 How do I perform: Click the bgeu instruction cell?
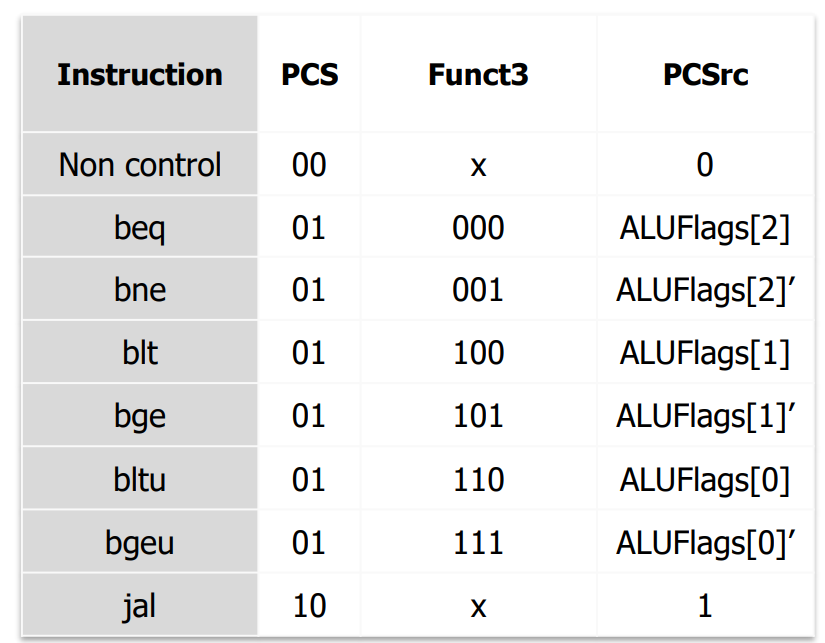click(140, 543)
